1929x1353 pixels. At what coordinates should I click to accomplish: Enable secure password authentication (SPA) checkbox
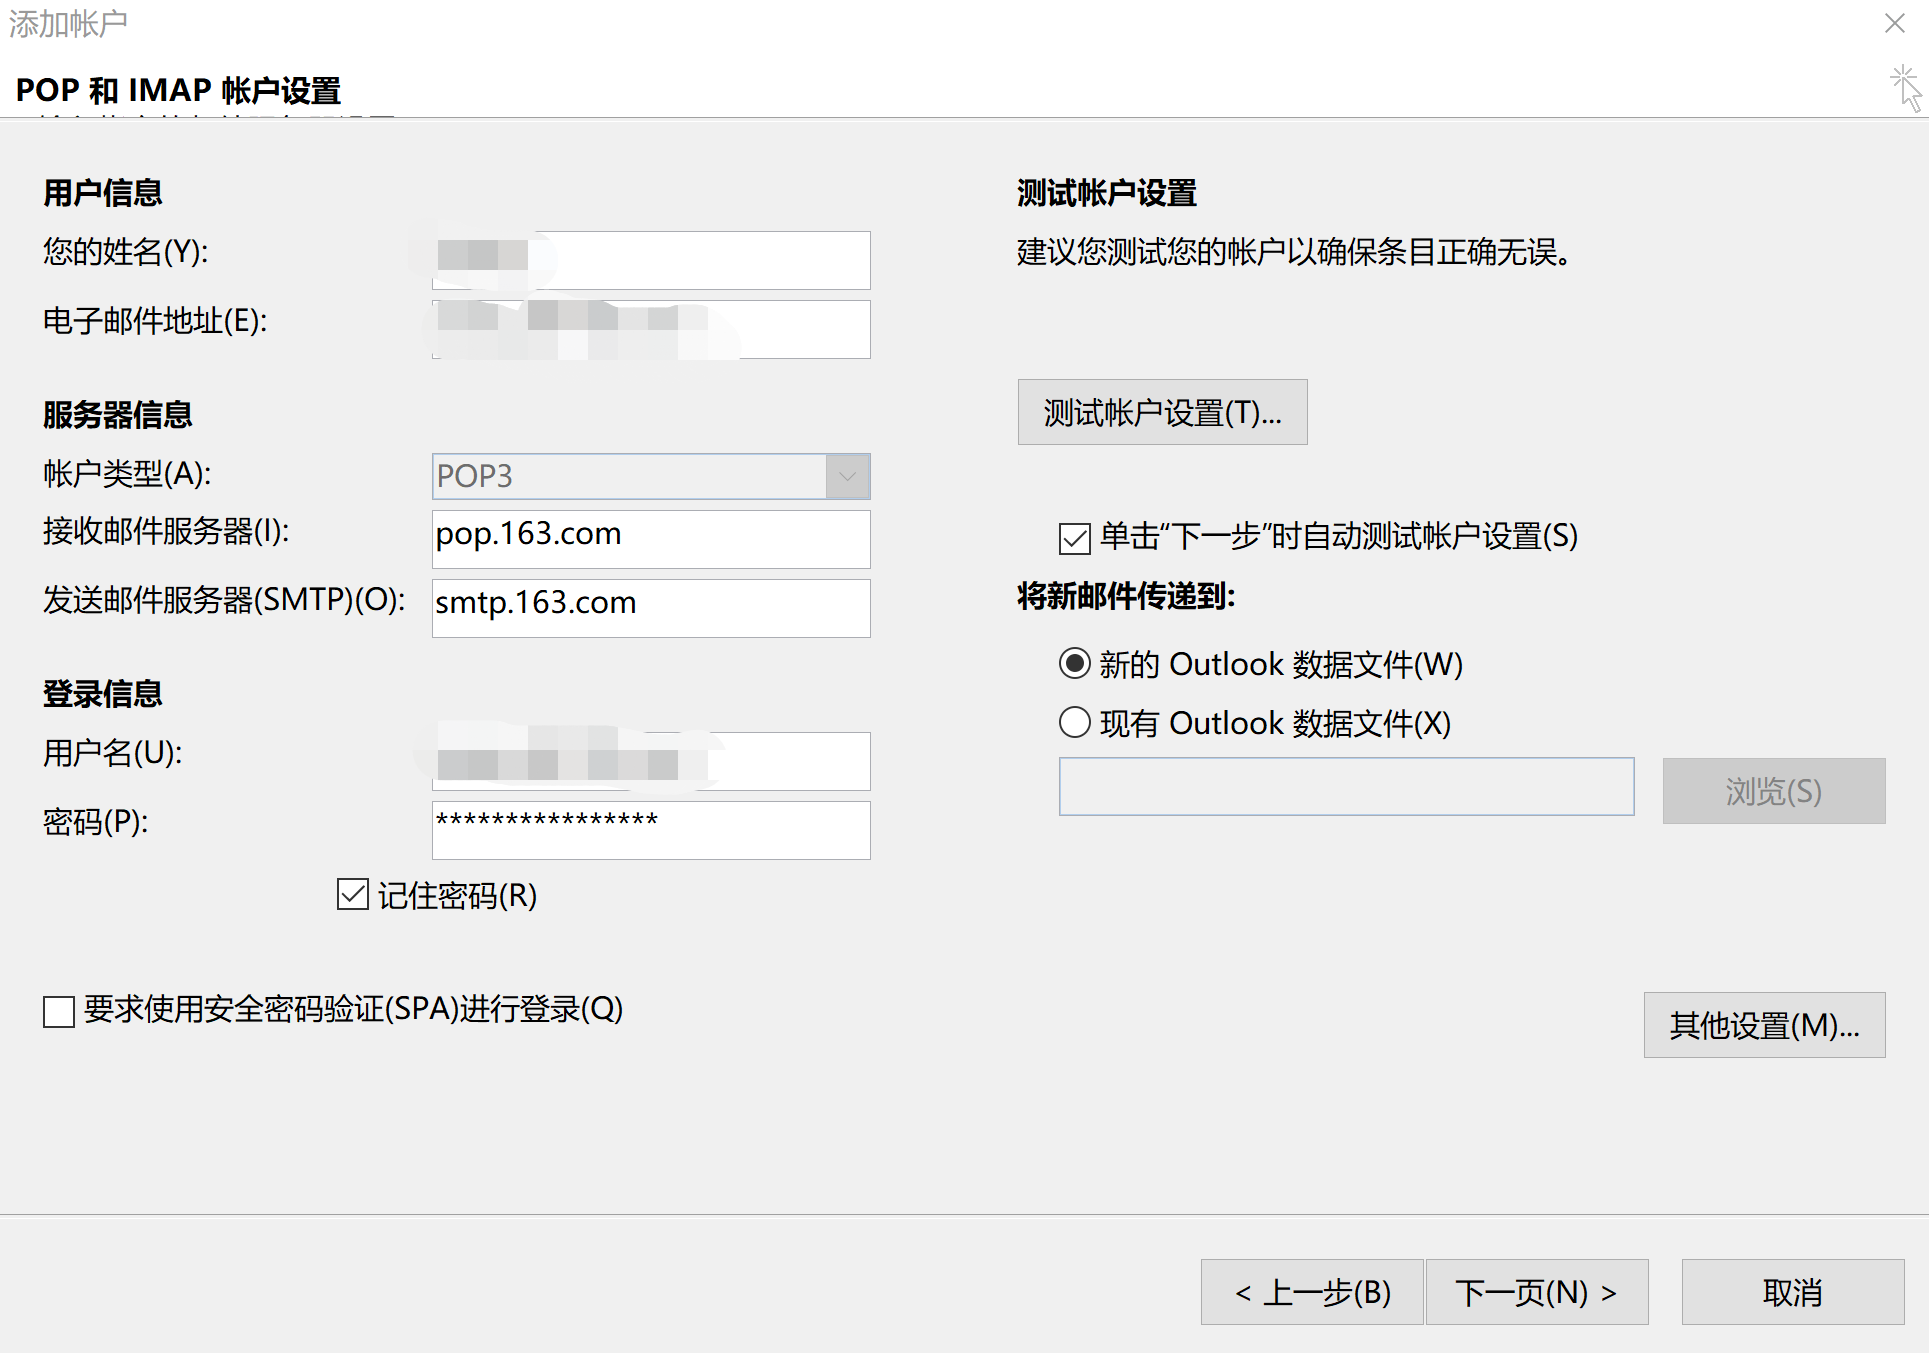pyautogui.click(x=59, y=1011)
